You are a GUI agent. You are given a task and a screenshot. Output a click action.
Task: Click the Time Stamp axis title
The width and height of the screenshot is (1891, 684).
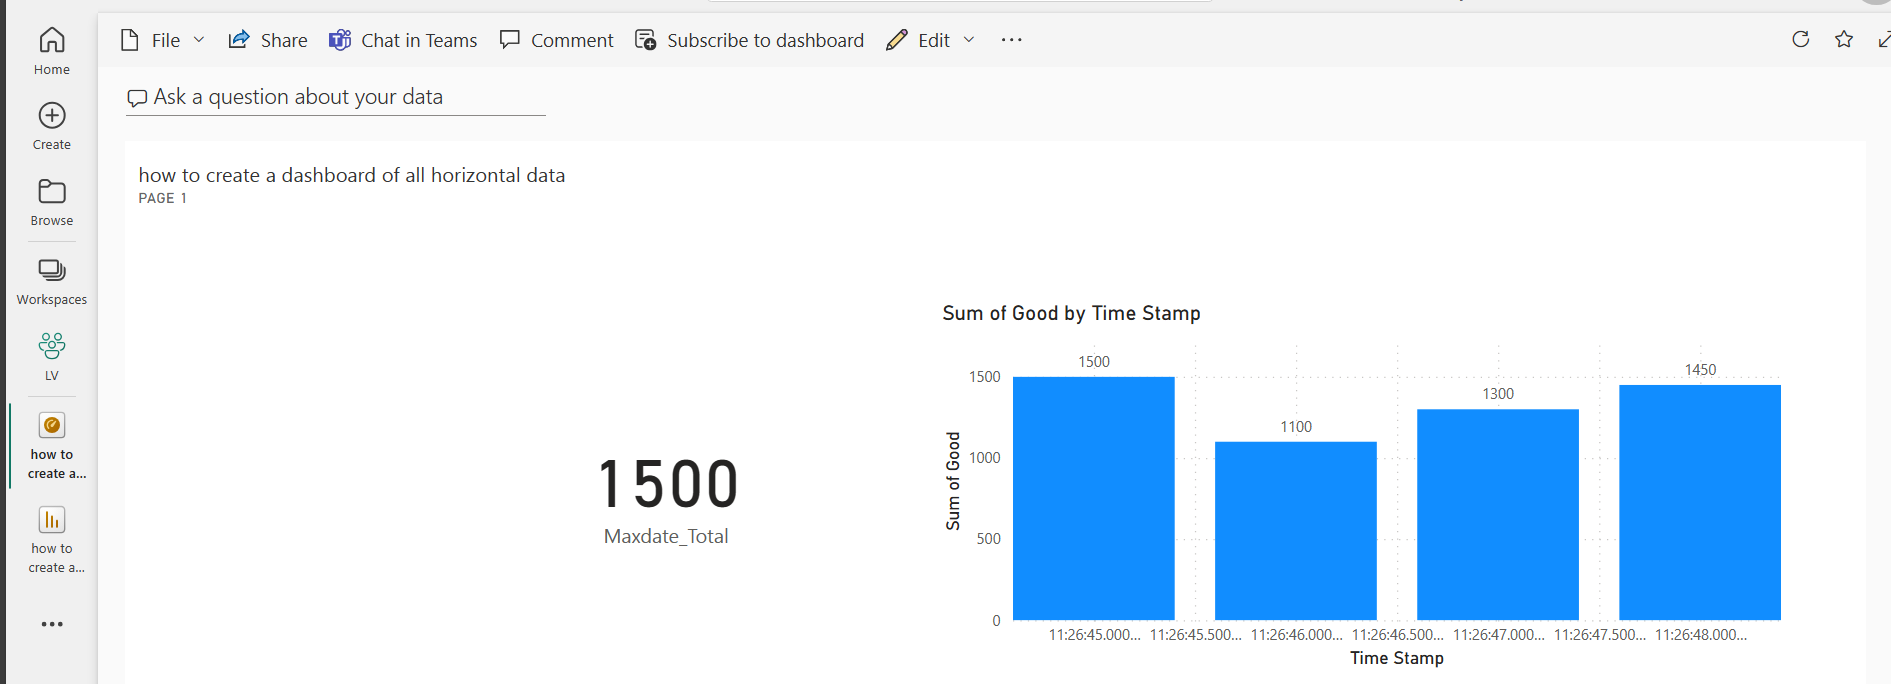tap(1396, 658)
